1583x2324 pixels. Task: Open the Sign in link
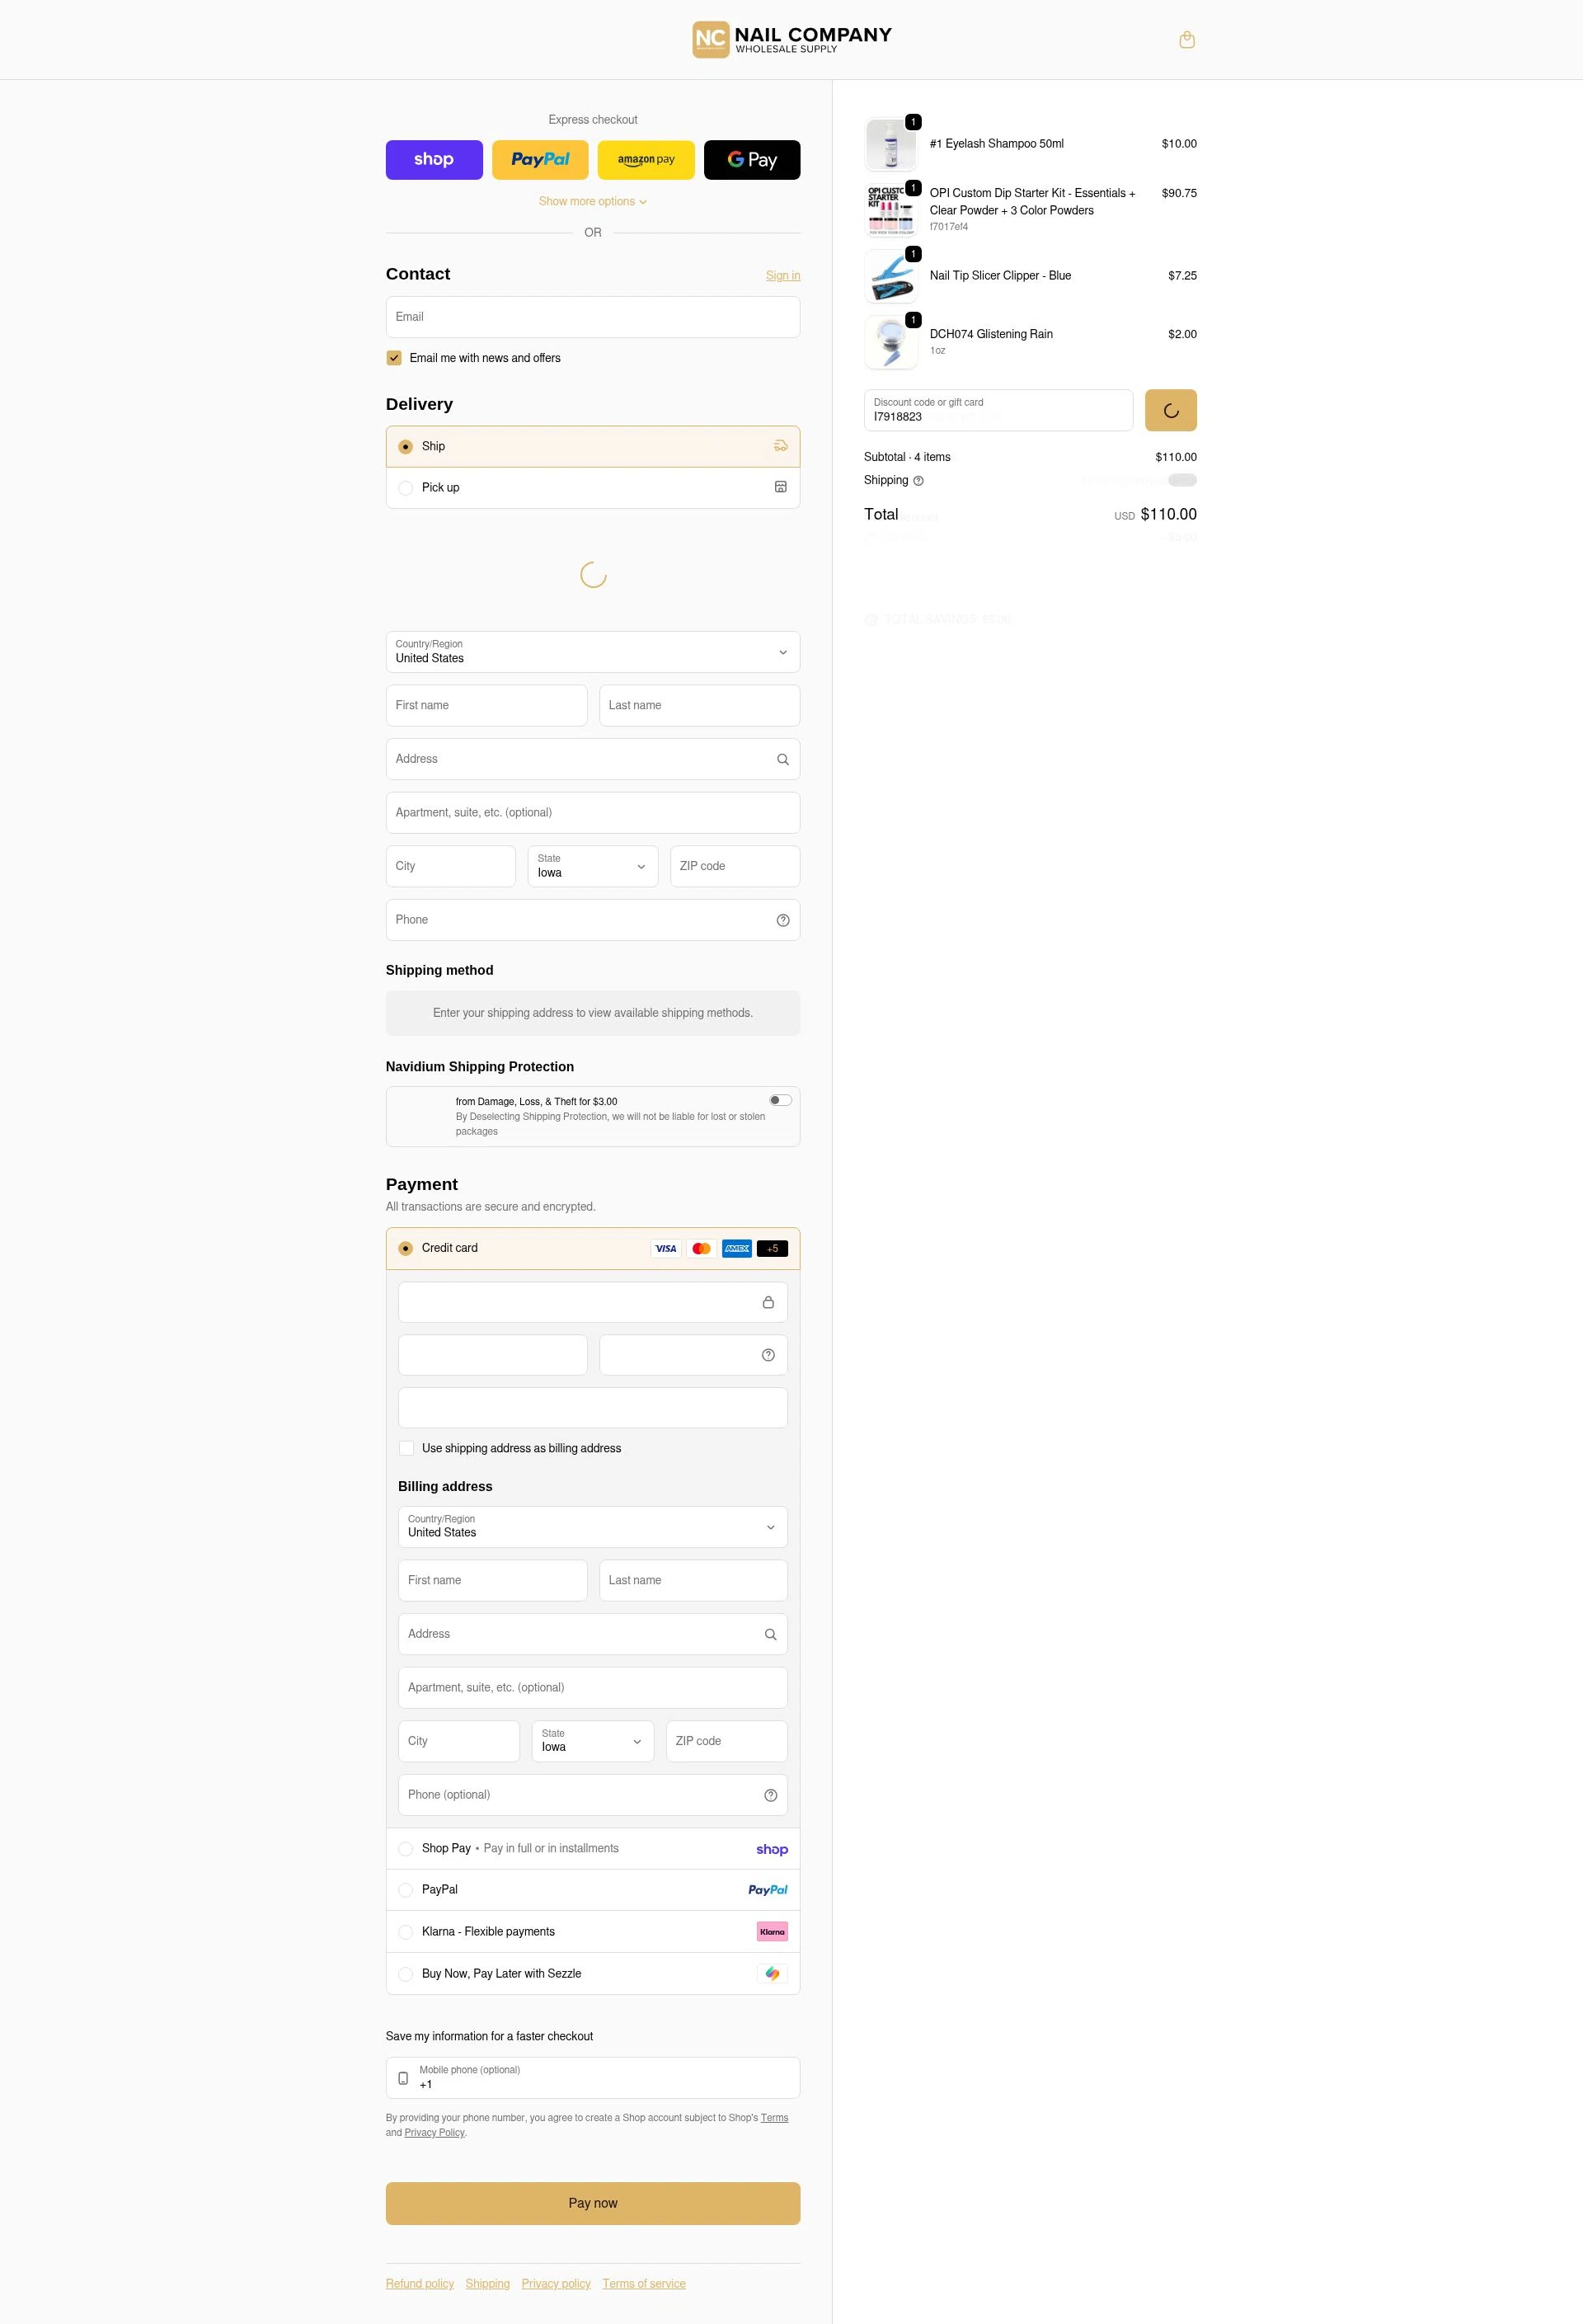click(783, 275)
